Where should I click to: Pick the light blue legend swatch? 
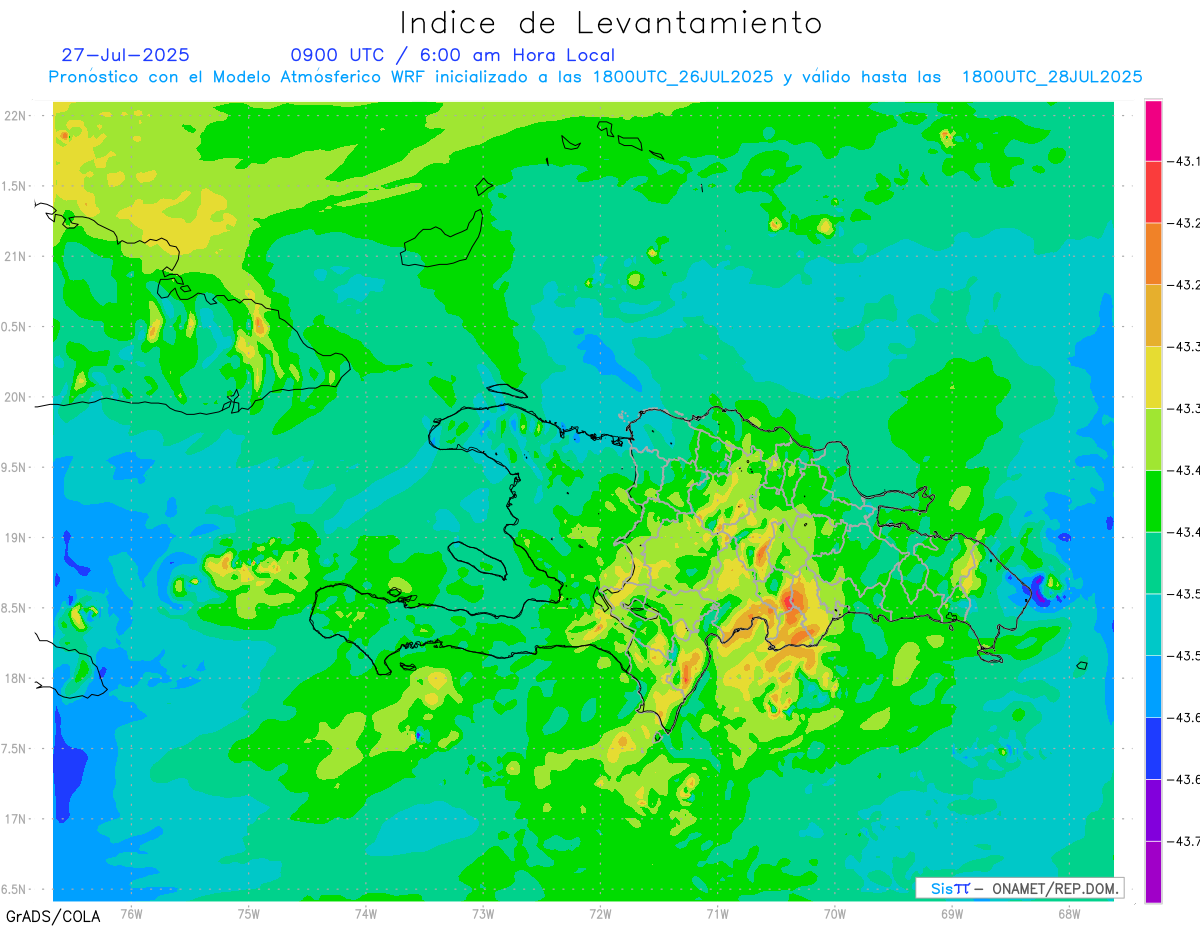coord(1153,685)
